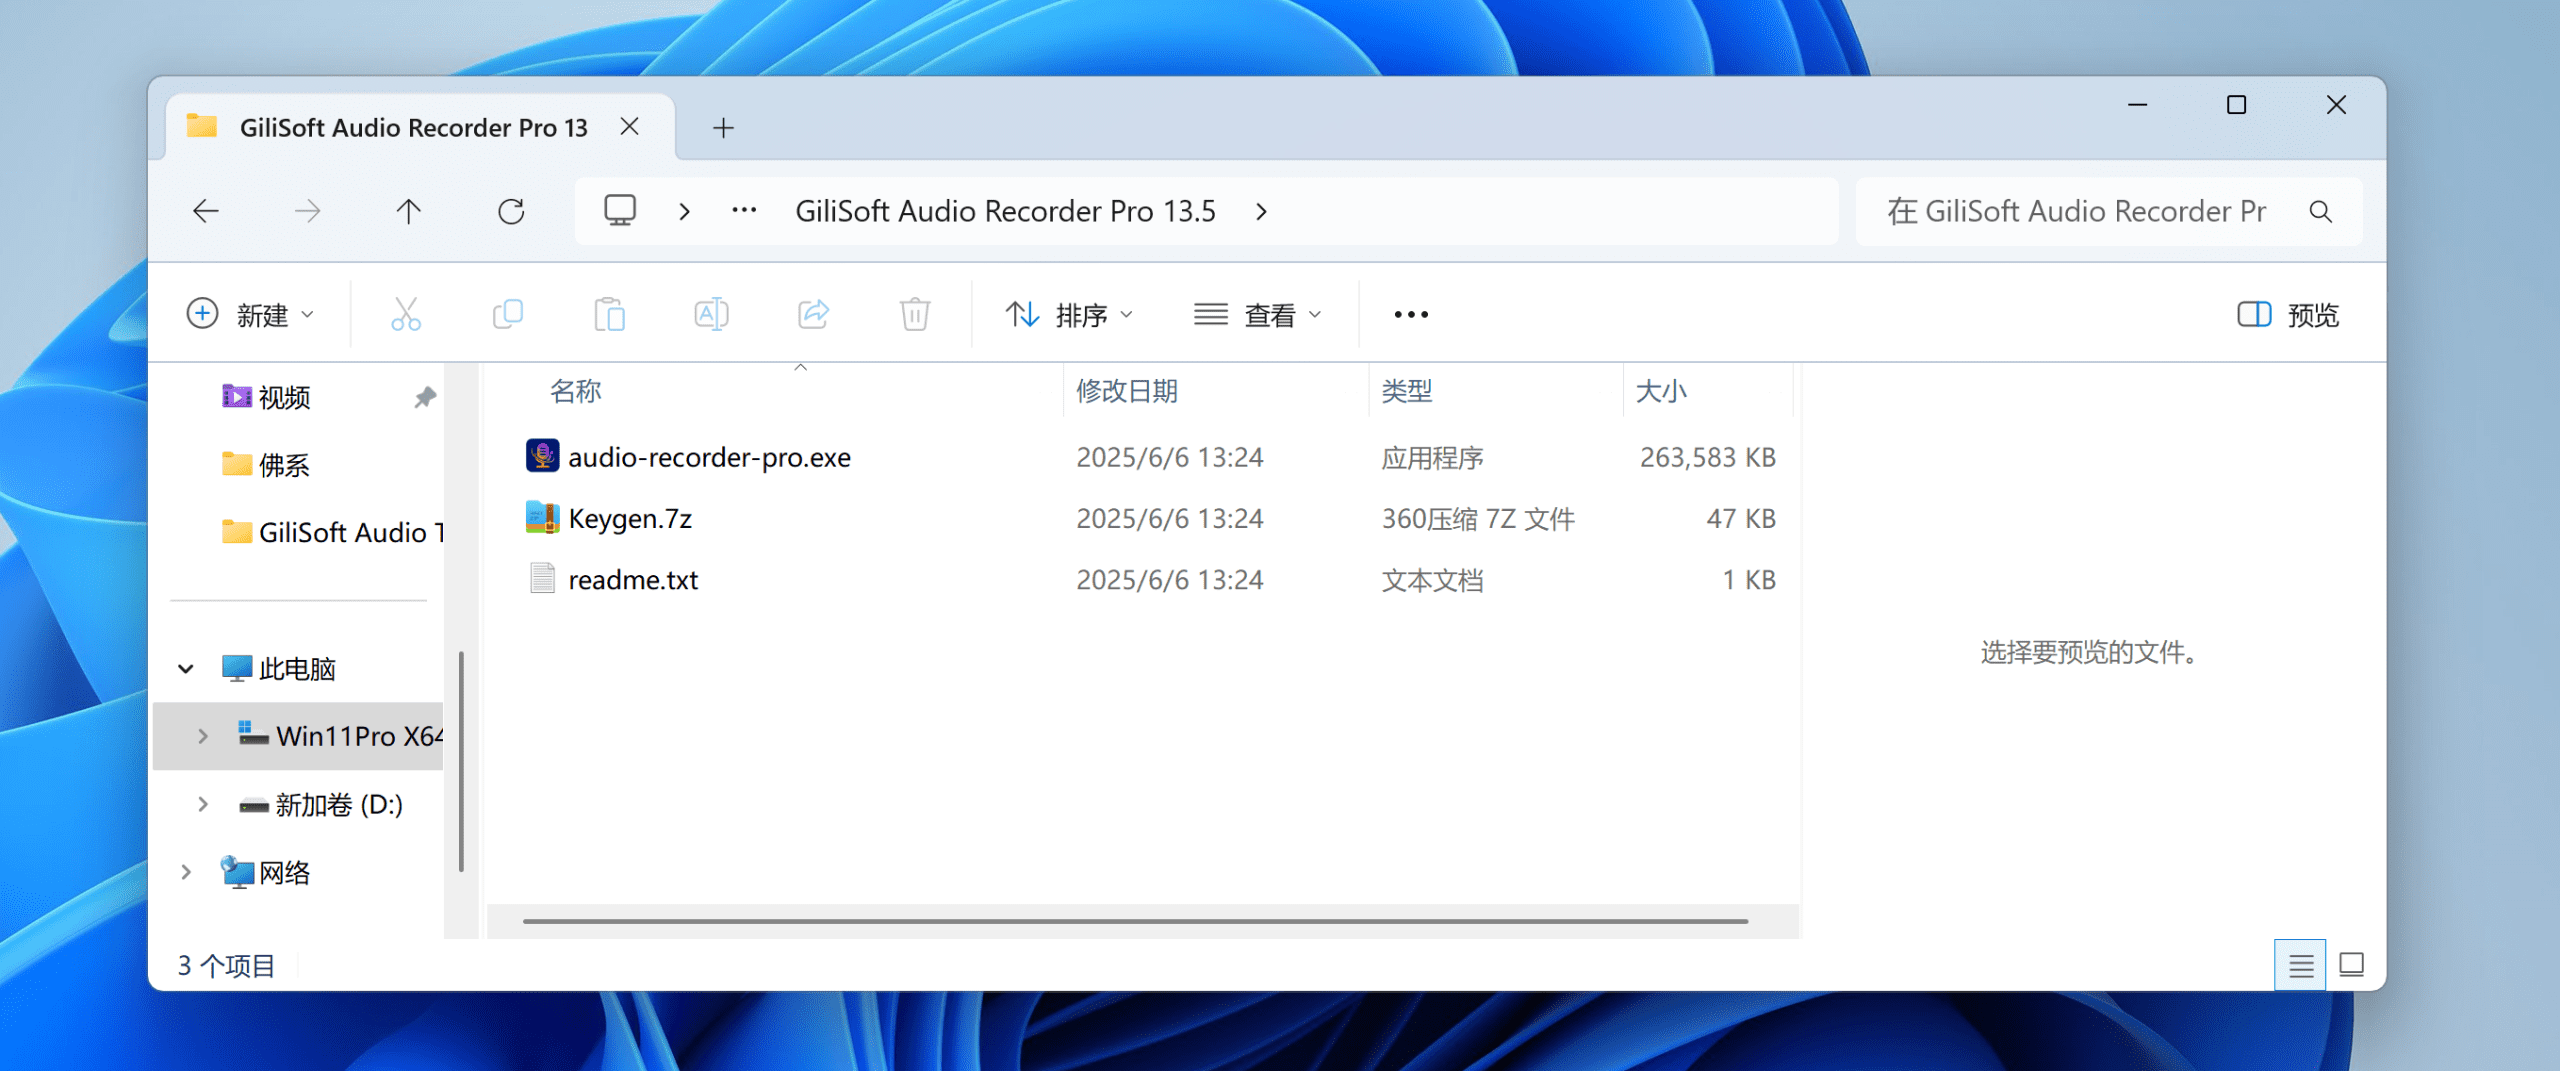Select the Keygen.7z file
2560x1071 pixels.
tap(630, 518)
